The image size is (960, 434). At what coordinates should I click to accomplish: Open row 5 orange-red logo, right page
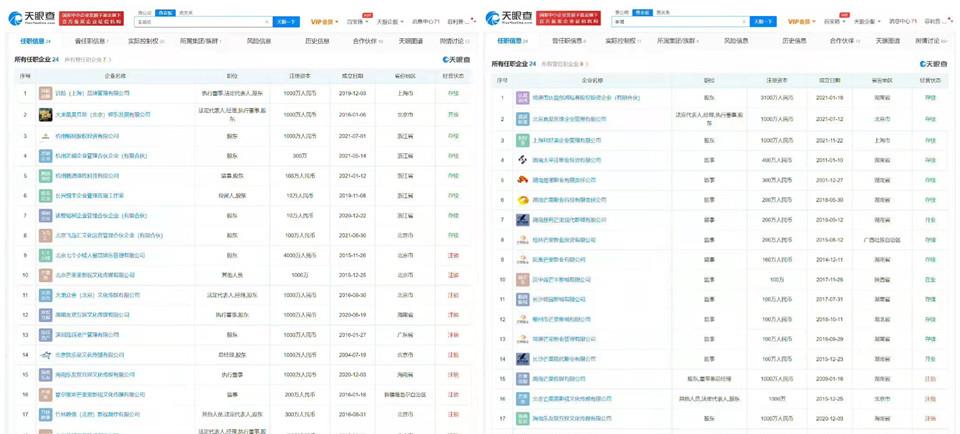click(522, 180)
